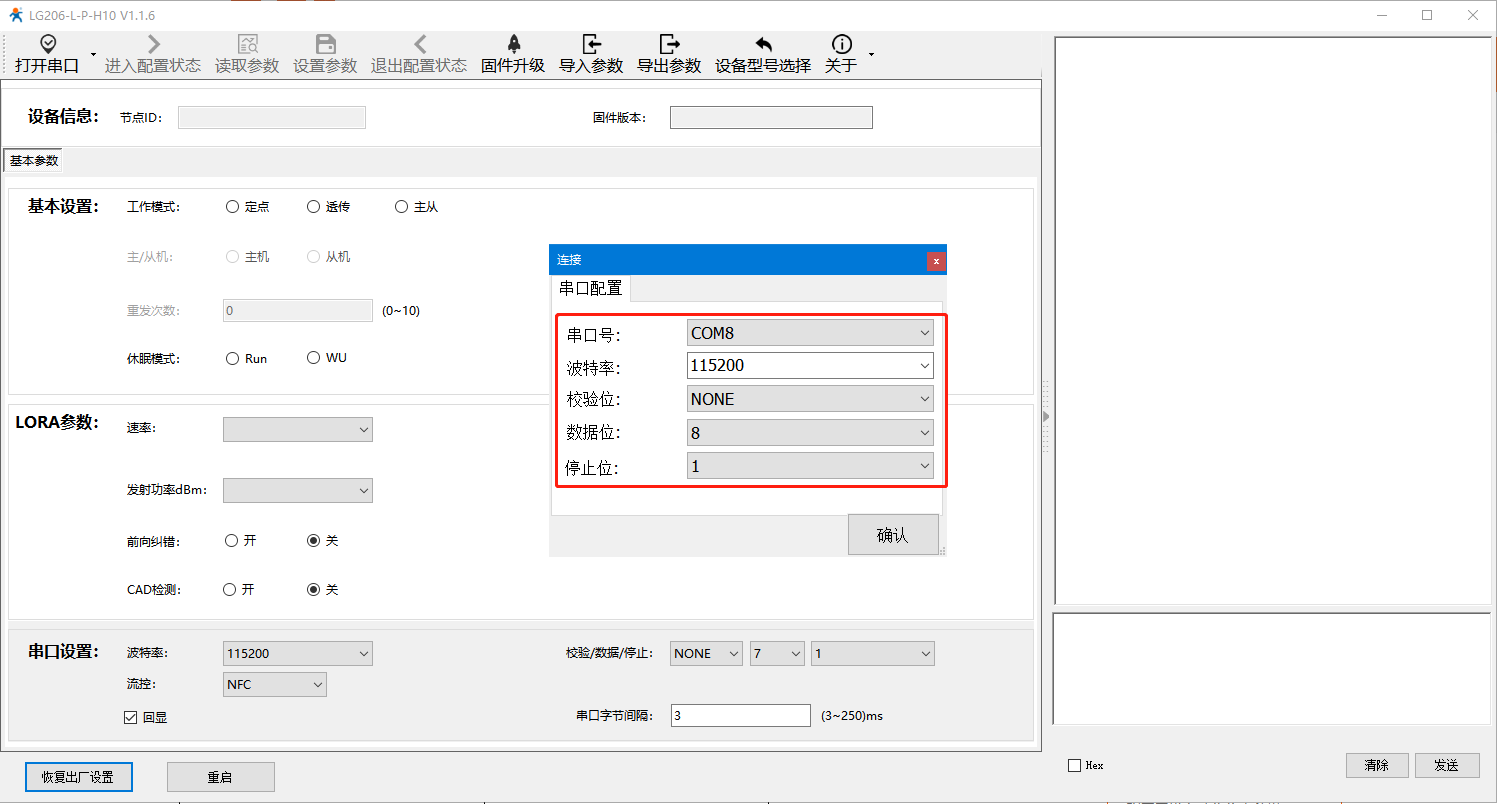Switch to the 串口配置 tab

click(590, 289)
